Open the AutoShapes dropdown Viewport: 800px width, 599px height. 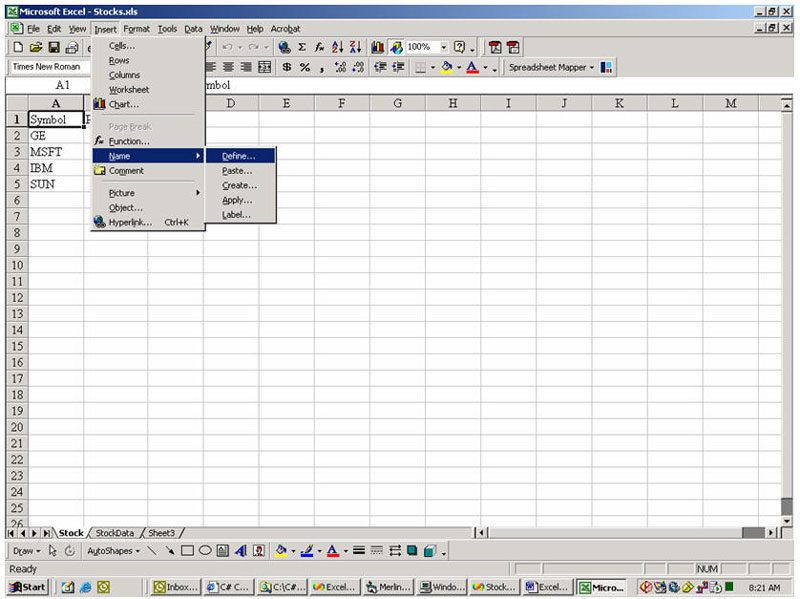(113, 551)
